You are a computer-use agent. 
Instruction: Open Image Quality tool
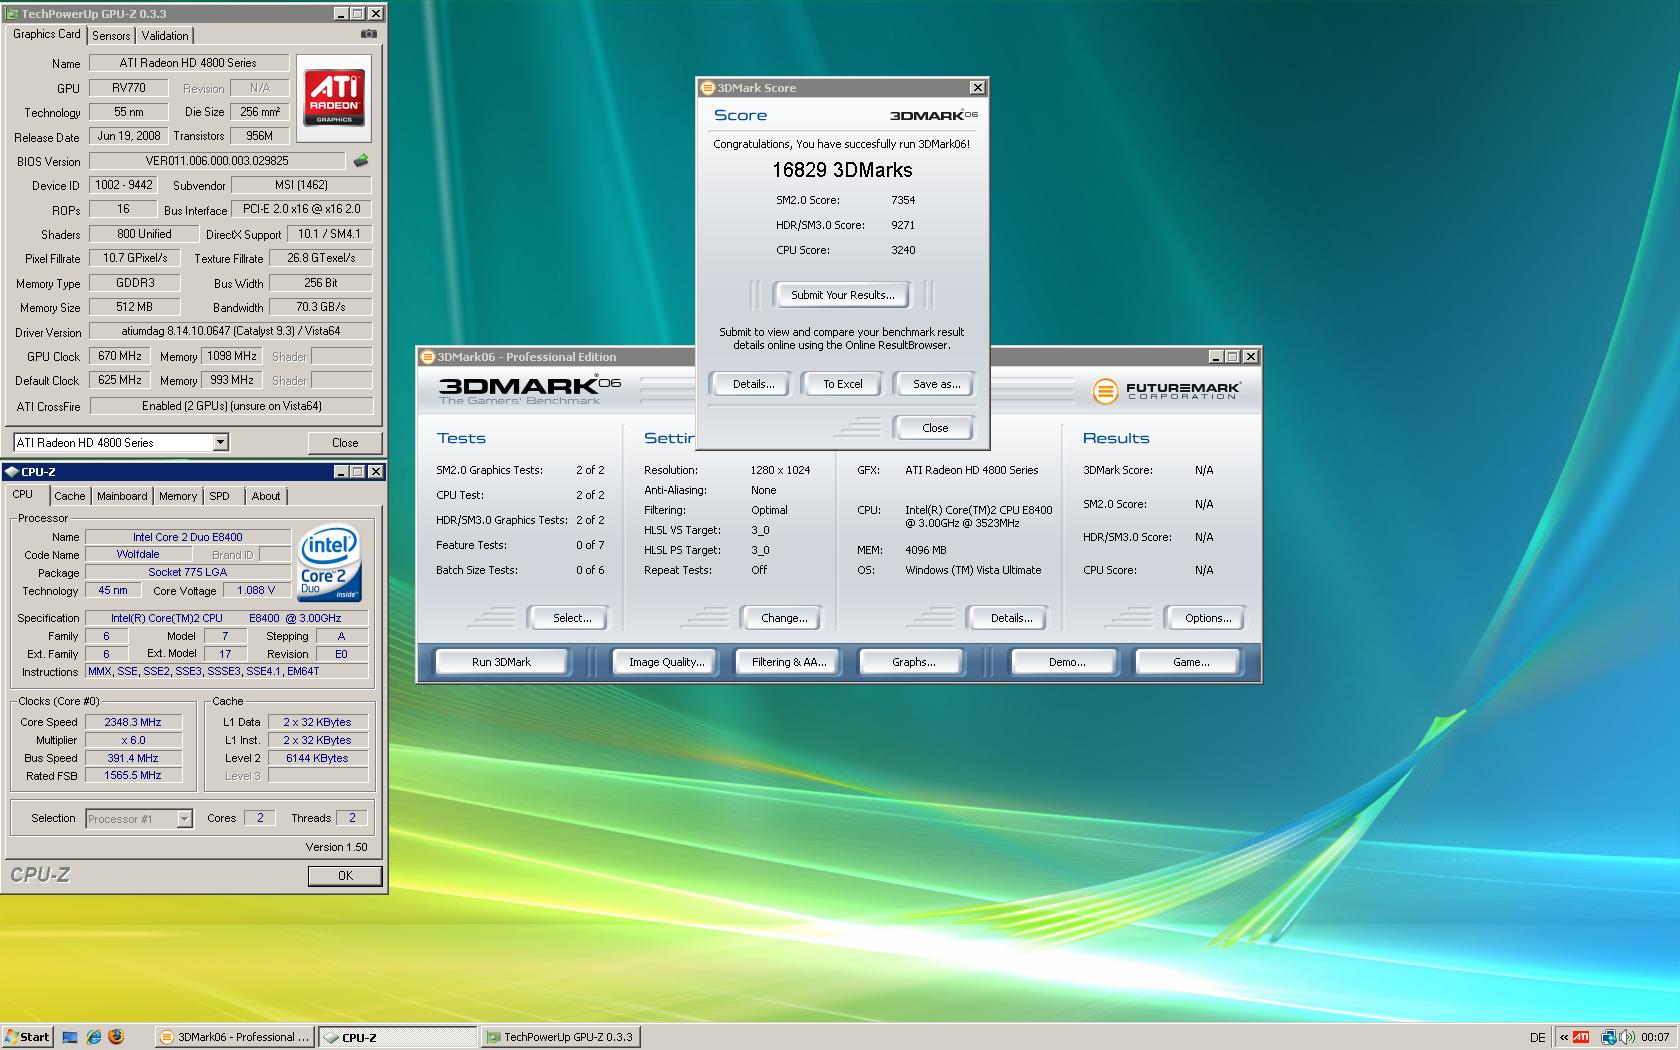coord(666,662)
